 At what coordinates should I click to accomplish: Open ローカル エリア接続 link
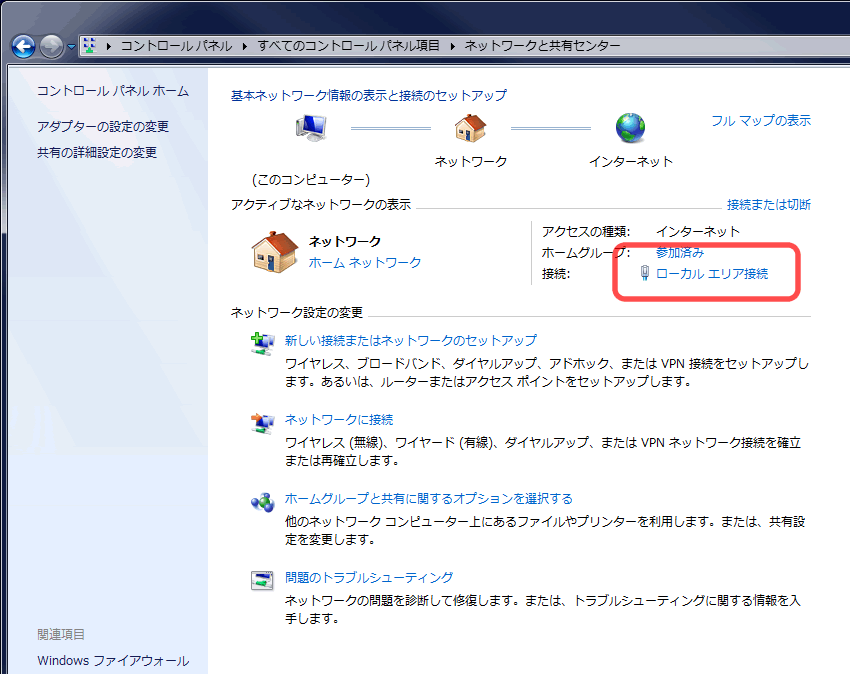pyautogui.click(x=712, y=274)
